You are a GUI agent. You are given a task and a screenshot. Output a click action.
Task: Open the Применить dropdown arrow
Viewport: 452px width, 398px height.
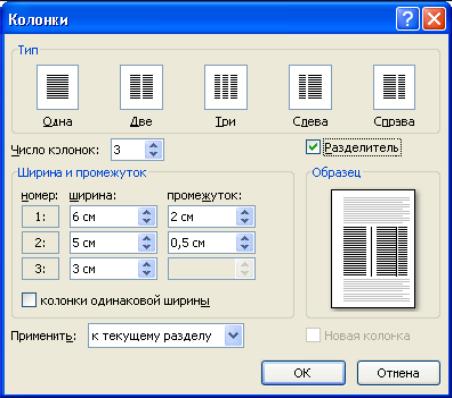[234, 335]
